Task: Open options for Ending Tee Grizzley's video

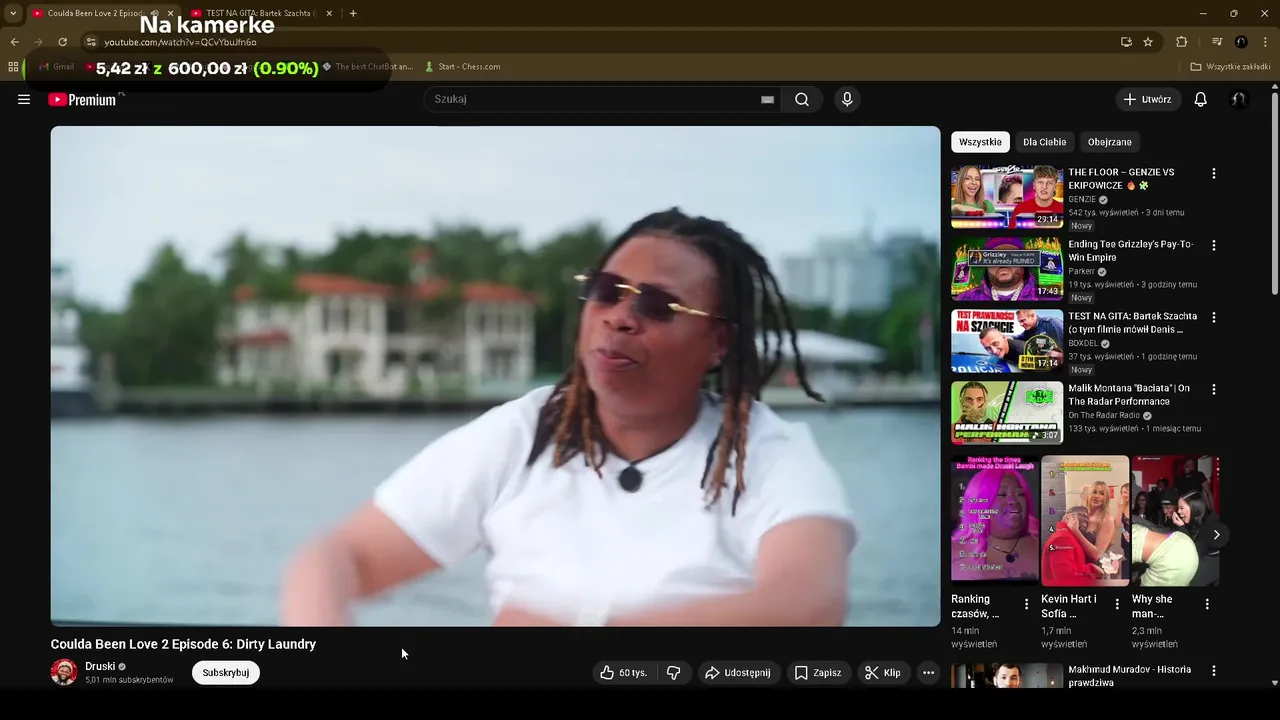Action: tap(1214, 245)
